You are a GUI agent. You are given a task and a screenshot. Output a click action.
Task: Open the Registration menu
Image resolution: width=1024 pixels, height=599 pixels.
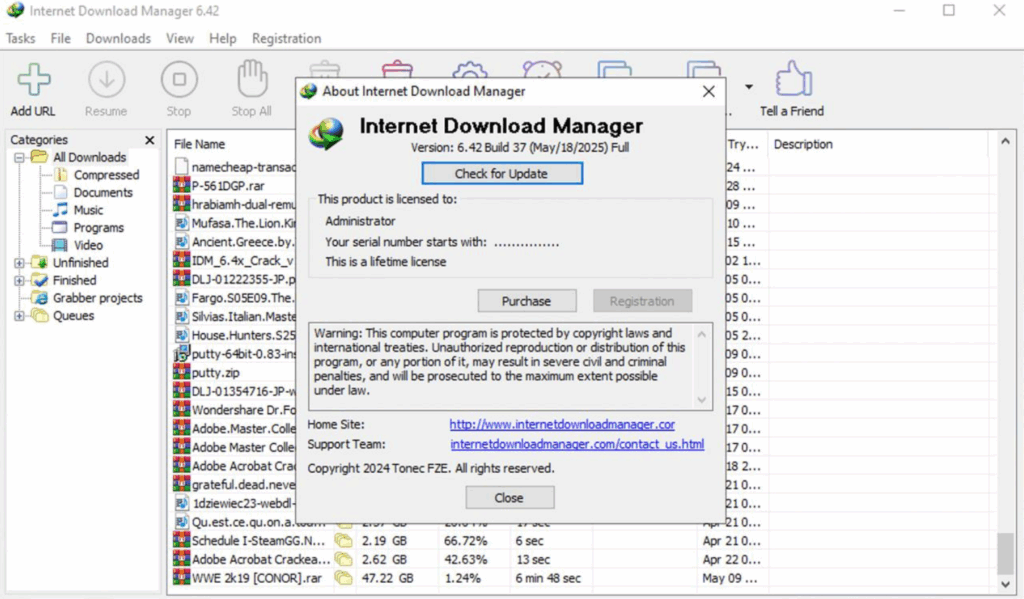point(286,38)
